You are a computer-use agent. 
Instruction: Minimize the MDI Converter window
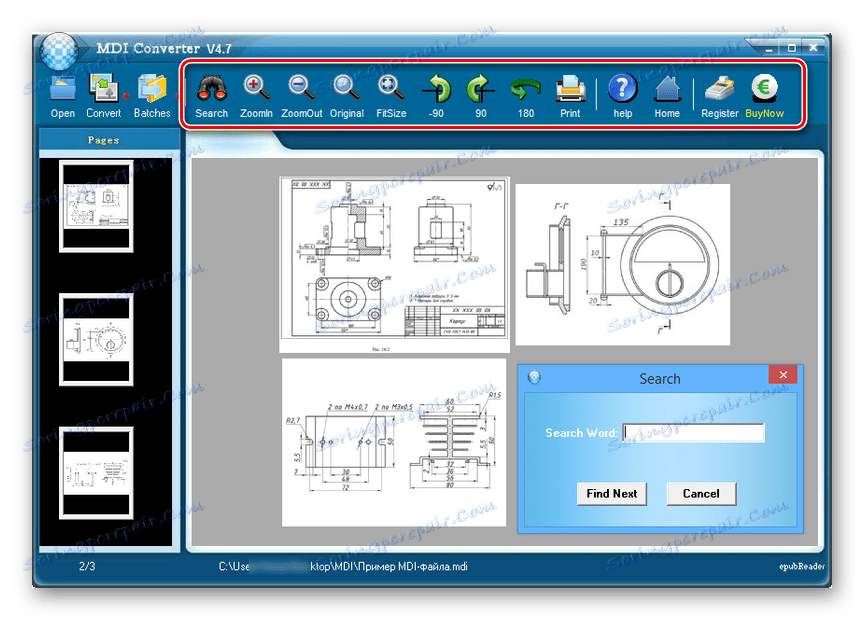pos(769,48)
